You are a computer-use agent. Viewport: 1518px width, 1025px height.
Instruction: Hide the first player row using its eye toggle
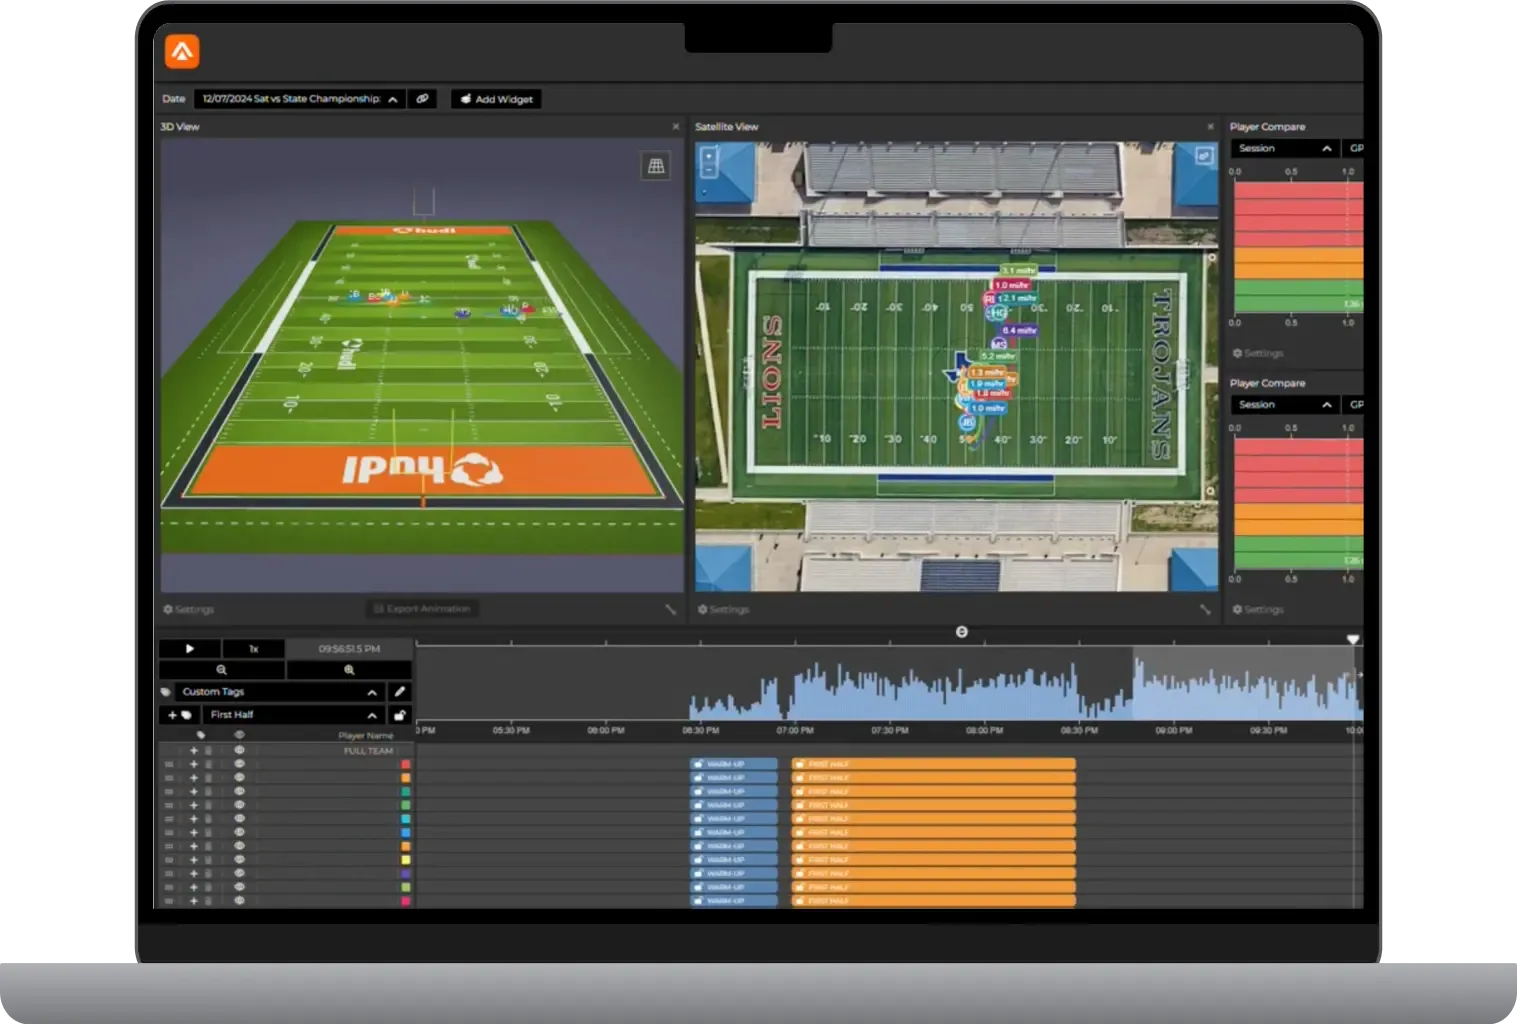pyautogui.click(x=238, y=764)
